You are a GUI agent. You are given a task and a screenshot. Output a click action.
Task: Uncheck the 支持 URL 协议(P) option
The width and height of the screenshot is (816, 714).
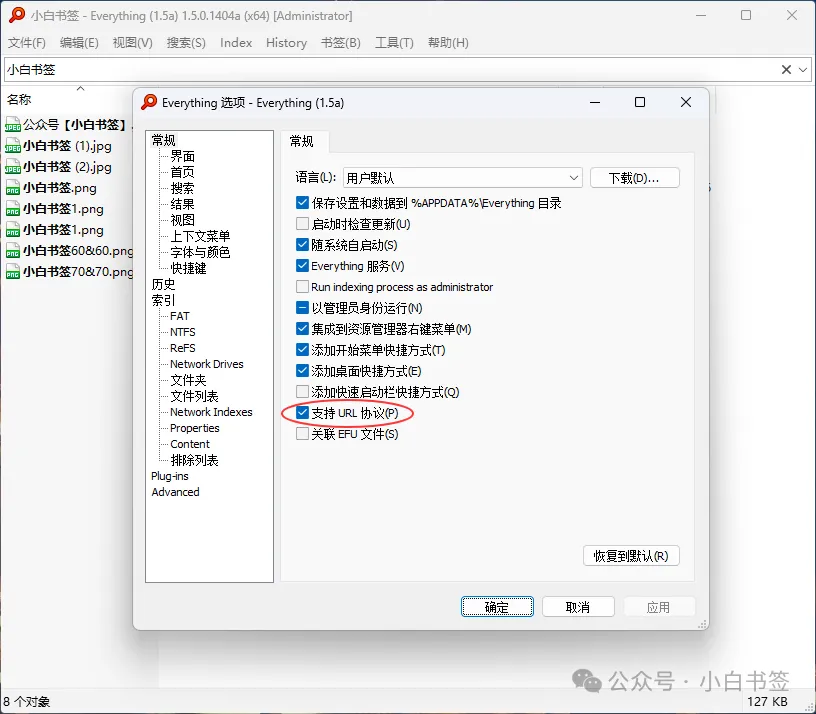[303, 413]
